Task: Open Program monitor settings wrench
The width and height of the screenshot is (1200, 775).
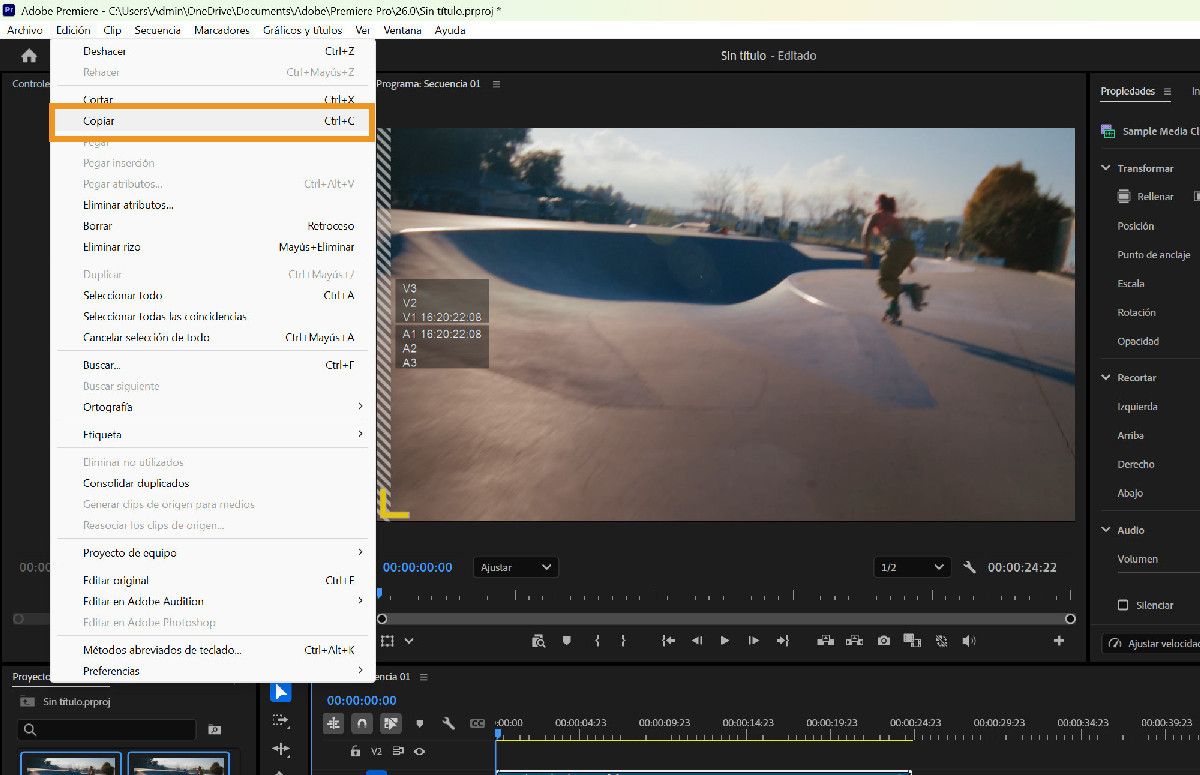Action: point(969,567)
